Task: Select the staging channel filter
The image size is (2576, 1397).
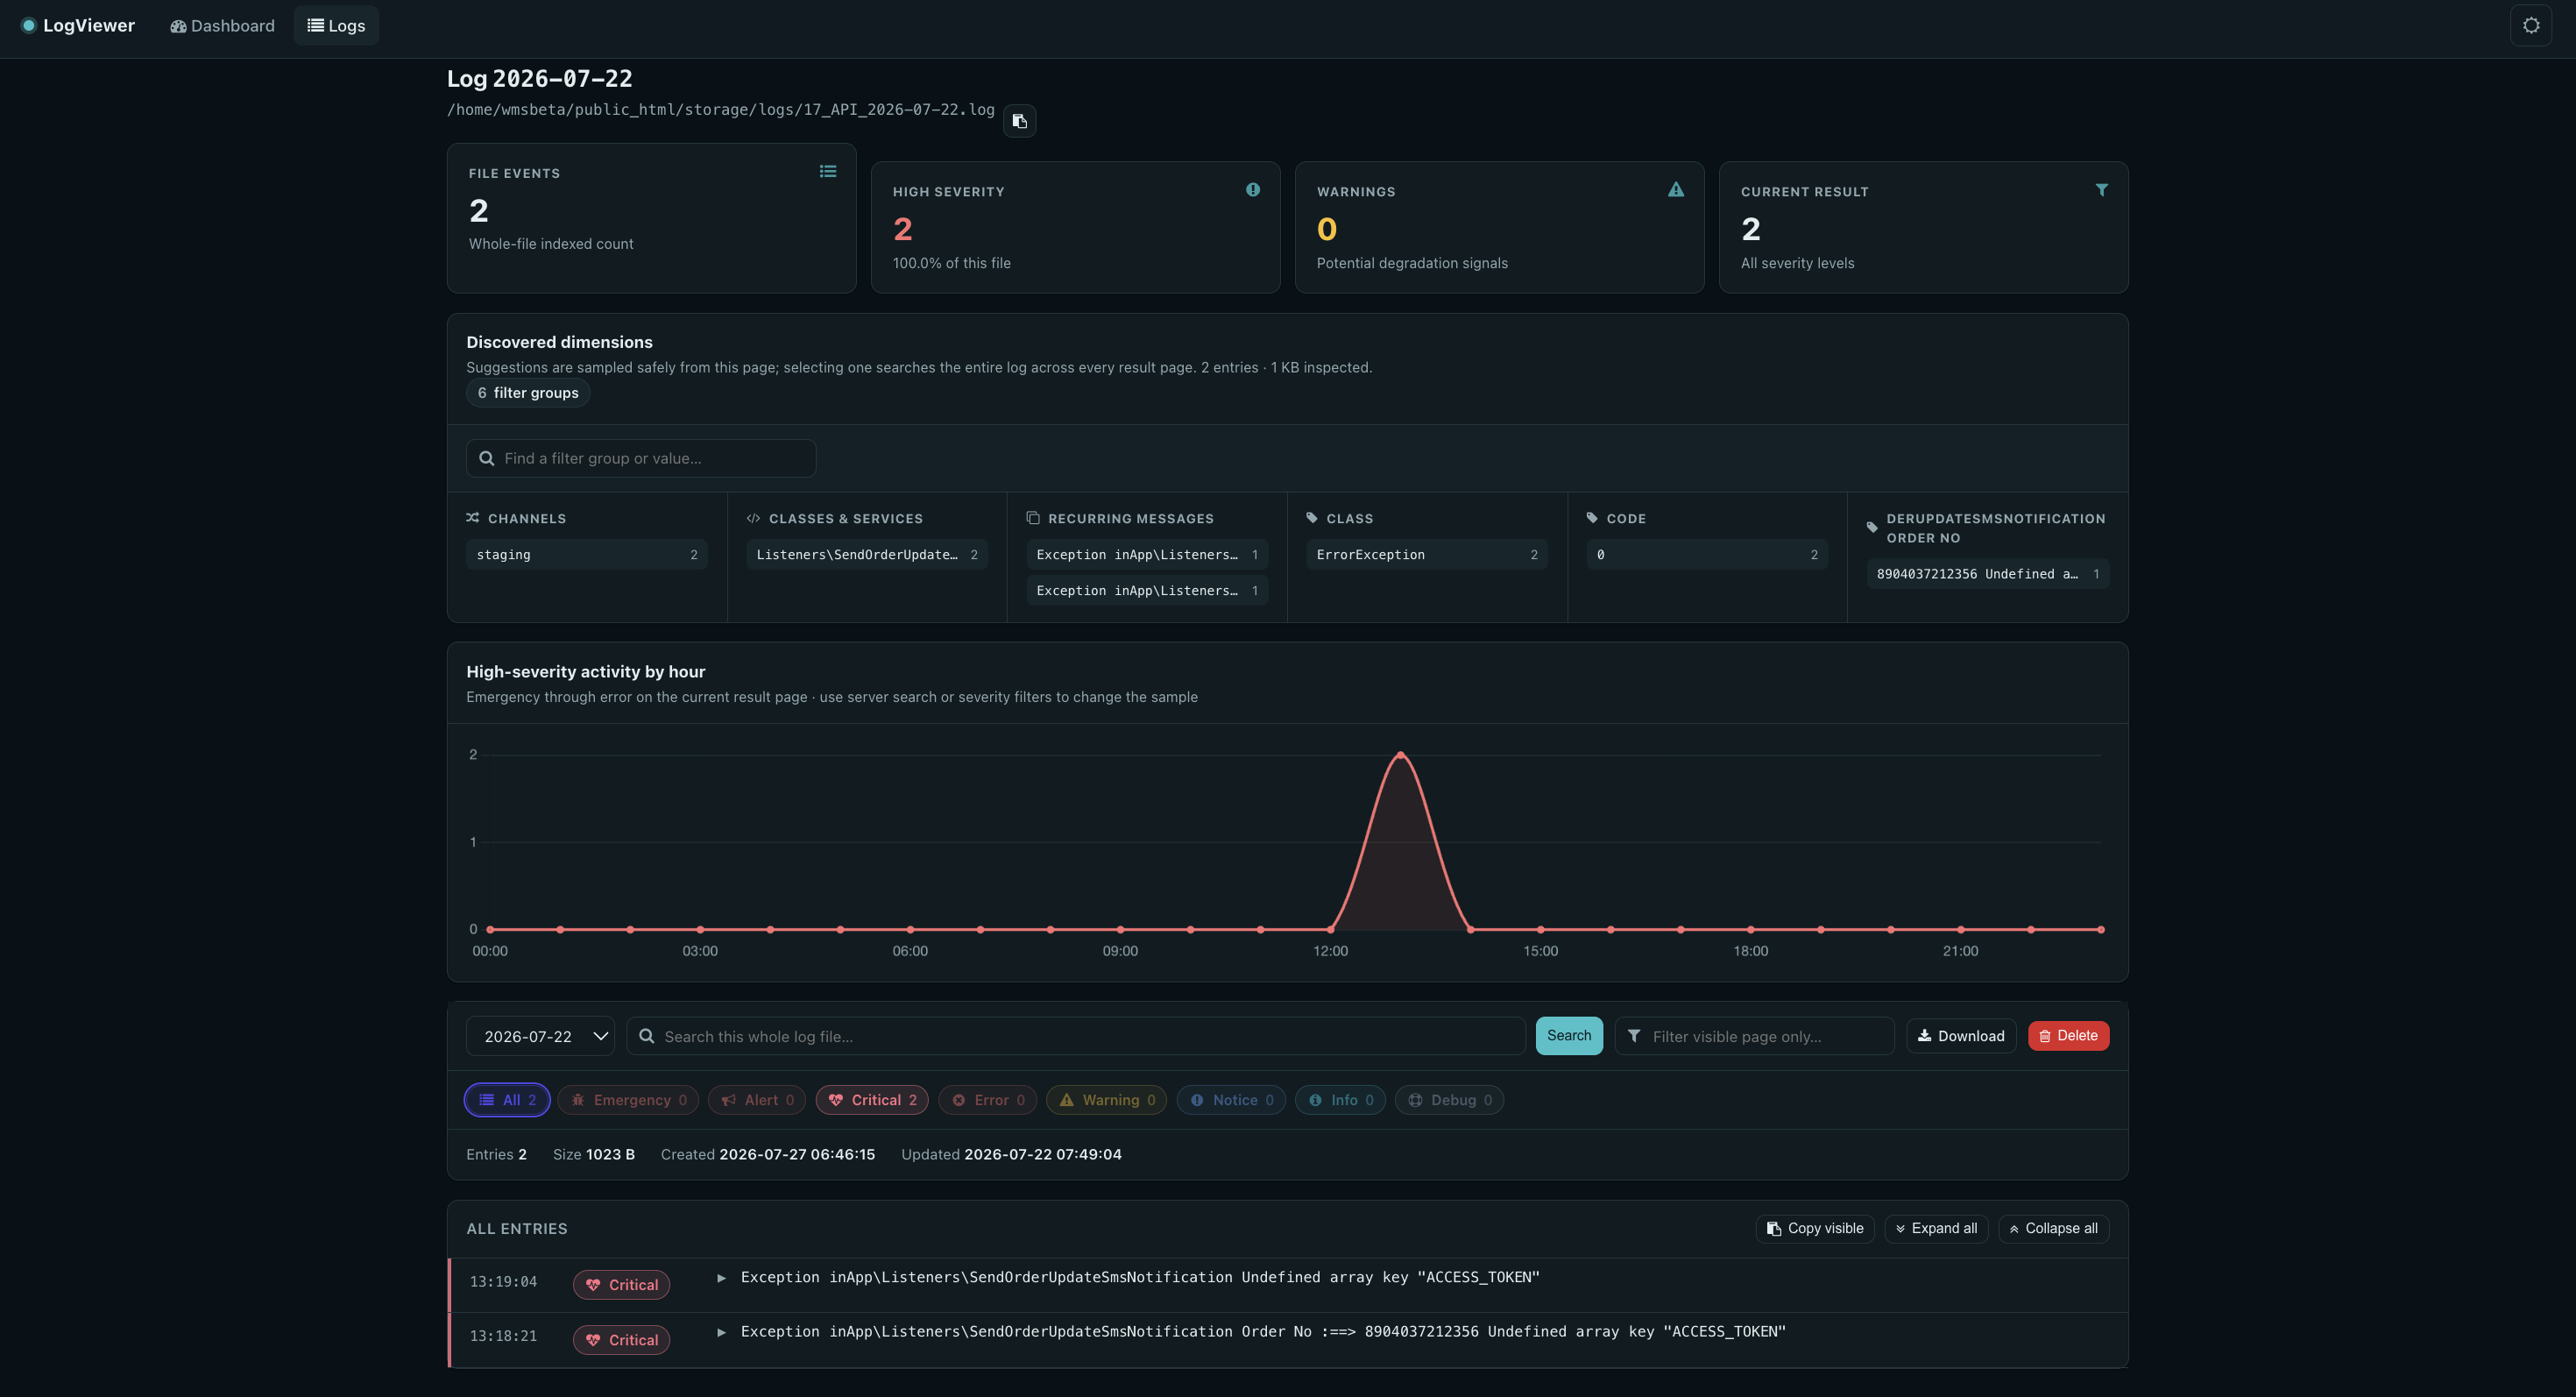Action: 587,555
